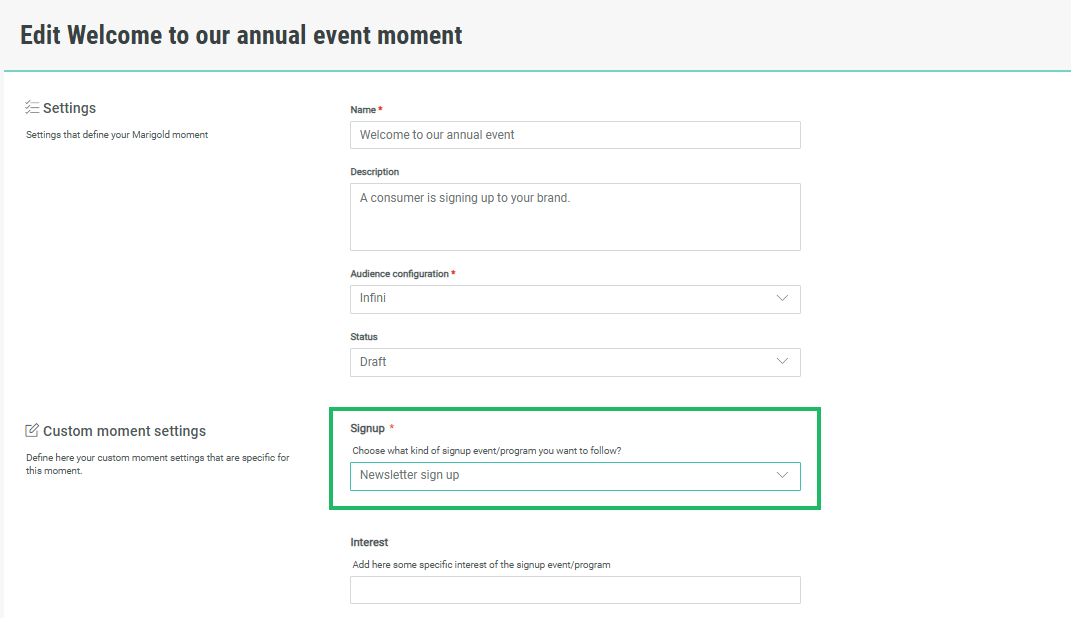Click the Audience configuration label
Image resolution: width=1071 pixels, height=618 pixels.
coord(399,274)
